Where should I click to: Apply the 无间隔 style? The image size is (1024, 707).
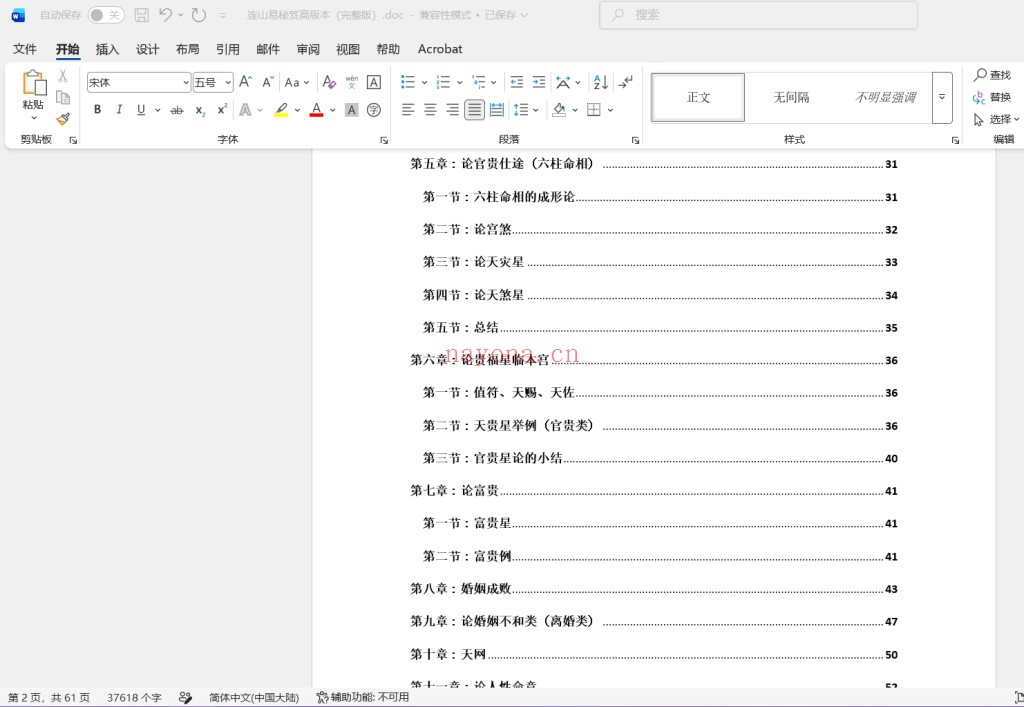tap(791, 97)
